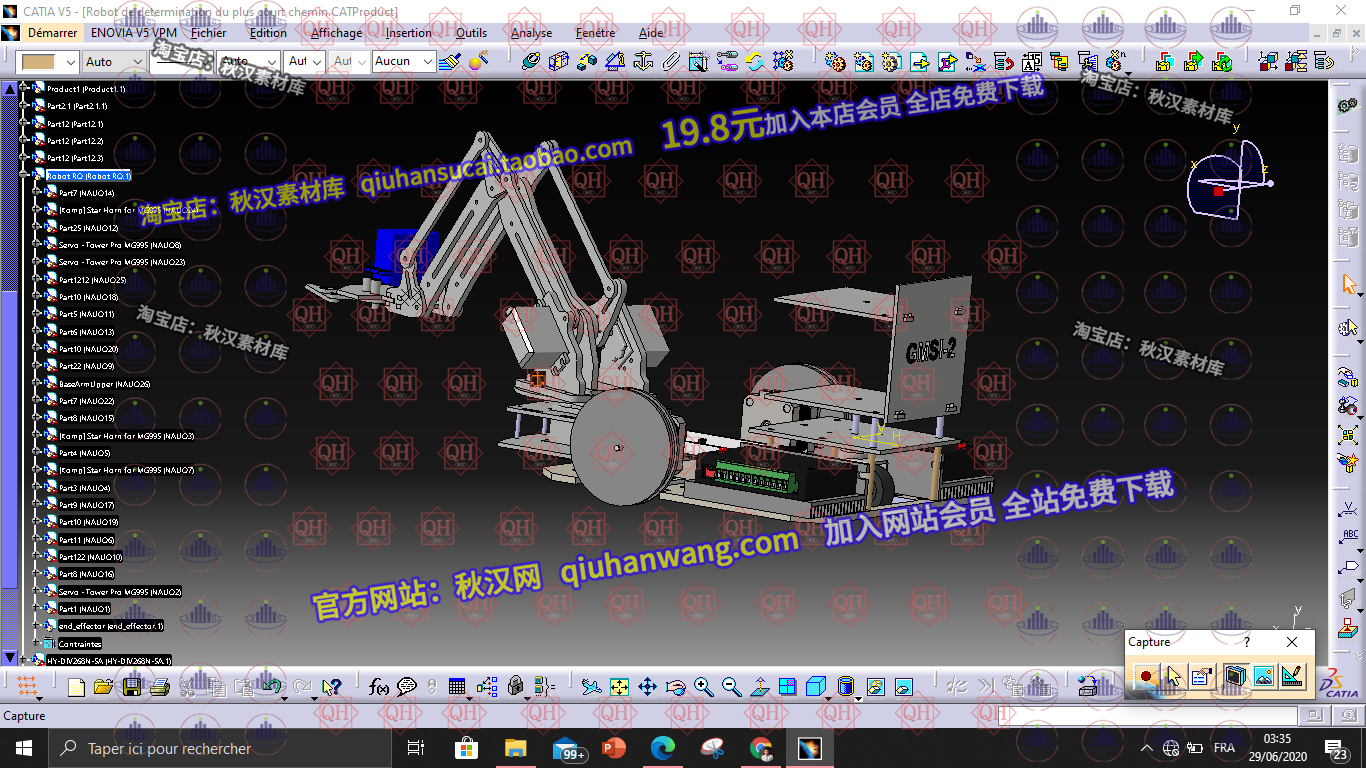This screenshot has height=768, width=1366.
Task: Expand the Part2.1 (Part2.1.1) node
Action: 24,105
